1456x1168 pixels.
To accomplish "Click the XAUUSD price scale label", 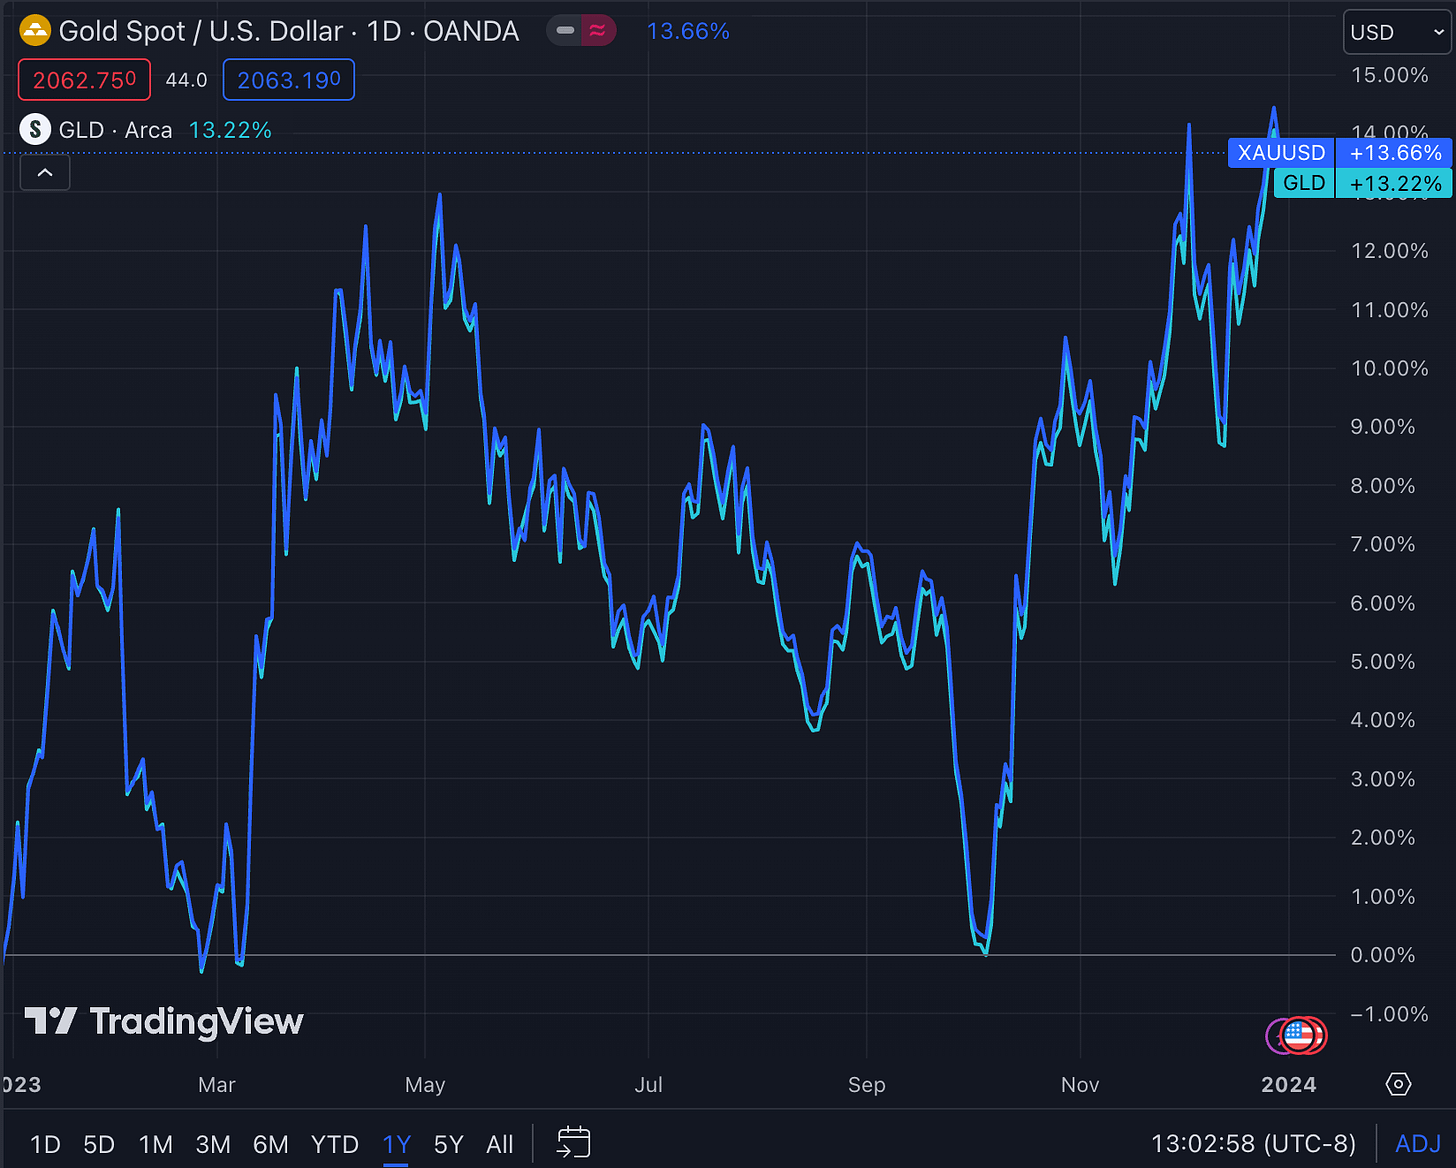I will point(1281,153).
